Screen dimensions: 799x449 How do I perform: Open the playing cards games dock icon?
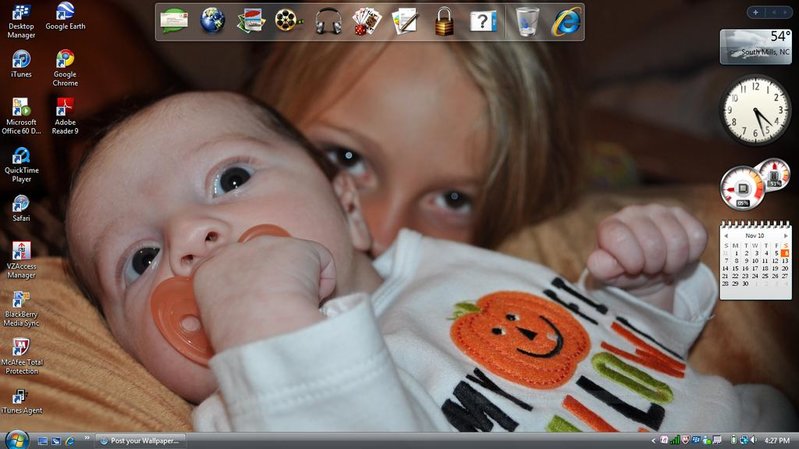[367, 21]
